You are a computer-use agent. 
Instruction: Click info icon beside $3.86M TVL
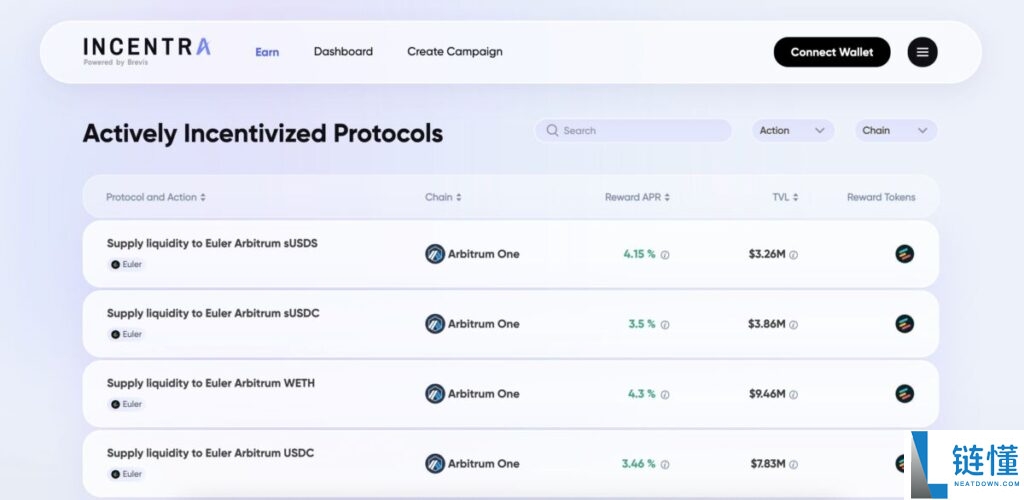793,325
